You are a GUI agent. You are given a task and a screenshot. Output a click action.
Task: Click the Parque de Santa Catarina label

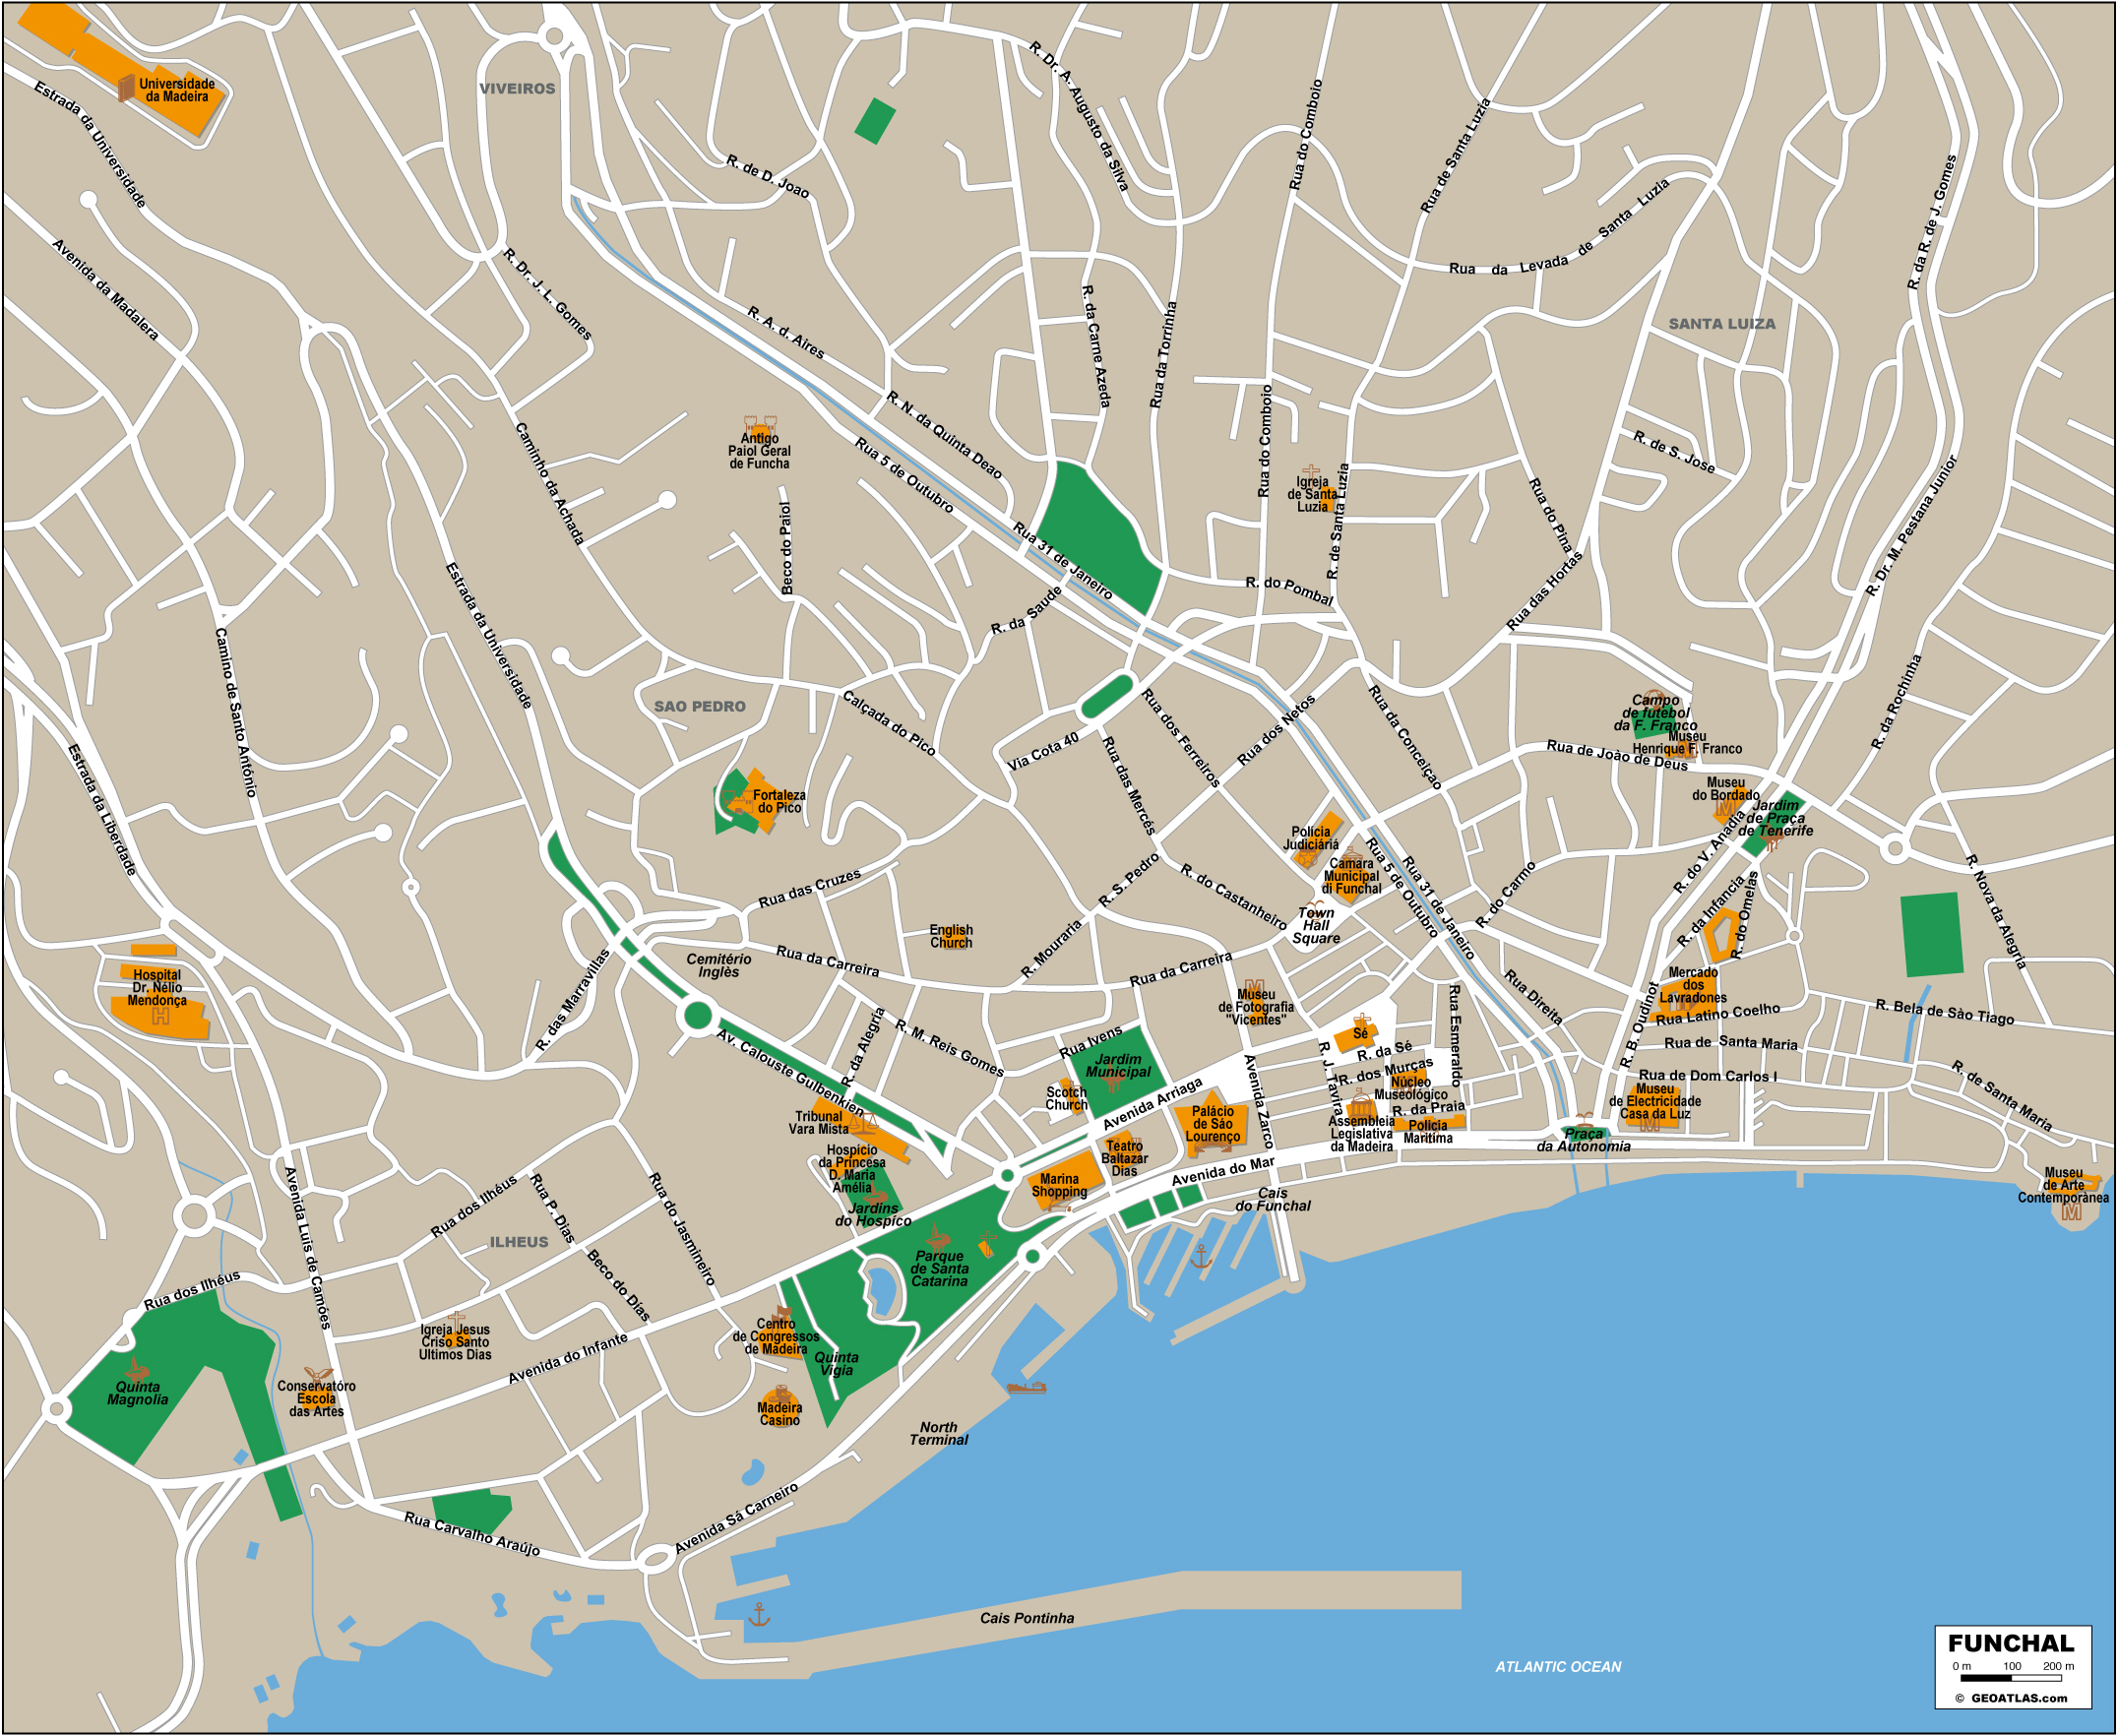pos(939,1269)
